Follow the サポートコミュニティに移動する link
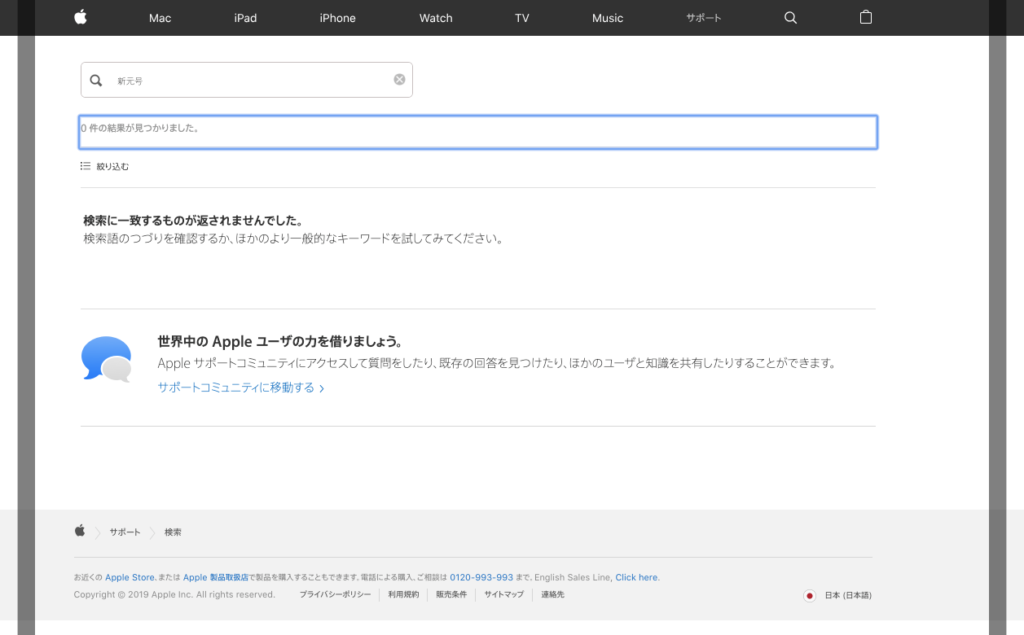The height and width of the screenshot is (635, 1024). tap(241, 387)
